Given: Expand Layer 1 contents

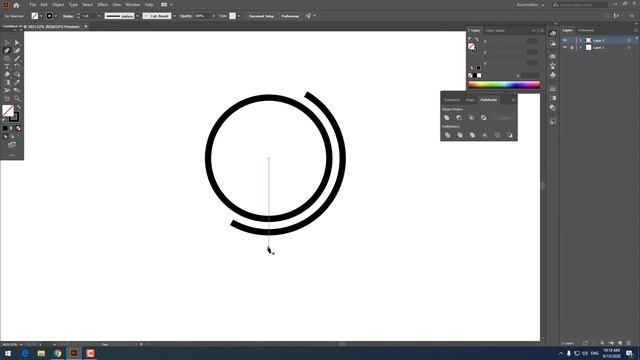Looking at the screenshot, I should 580,47.
